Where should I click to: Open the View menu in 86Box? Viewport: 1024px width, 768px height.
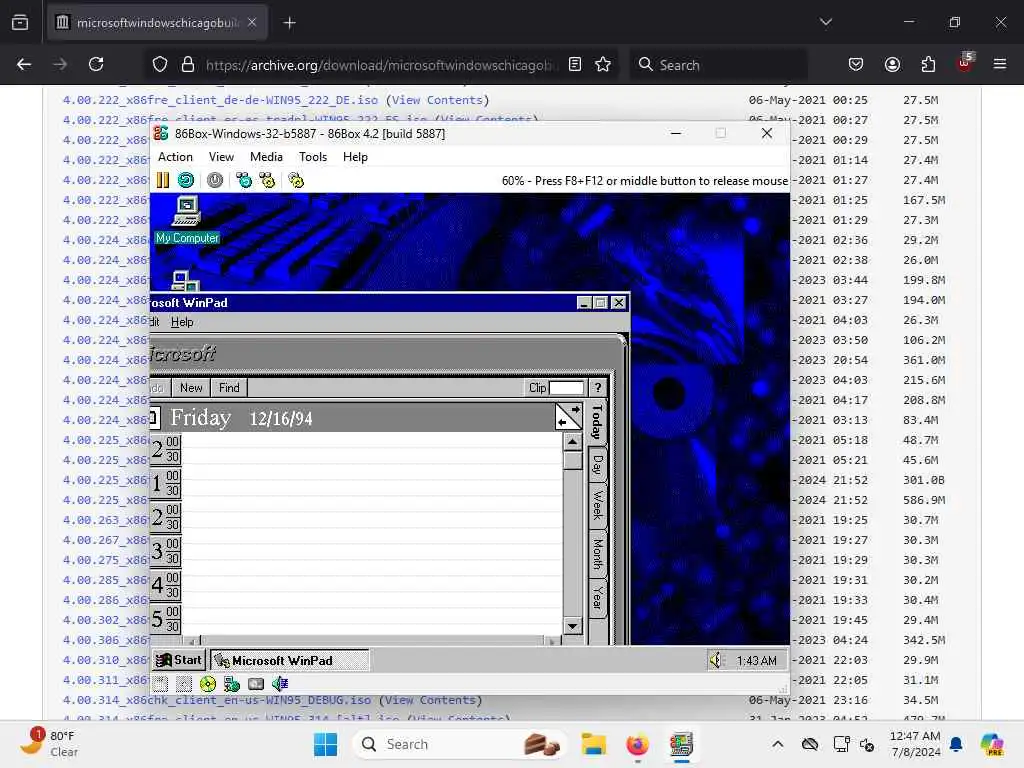click(x=221, y=157)
